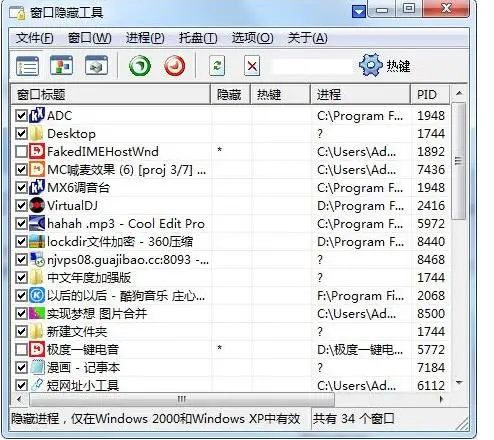Uncheck the MC喊麦效果 checkbox

(x=21, y=169)
